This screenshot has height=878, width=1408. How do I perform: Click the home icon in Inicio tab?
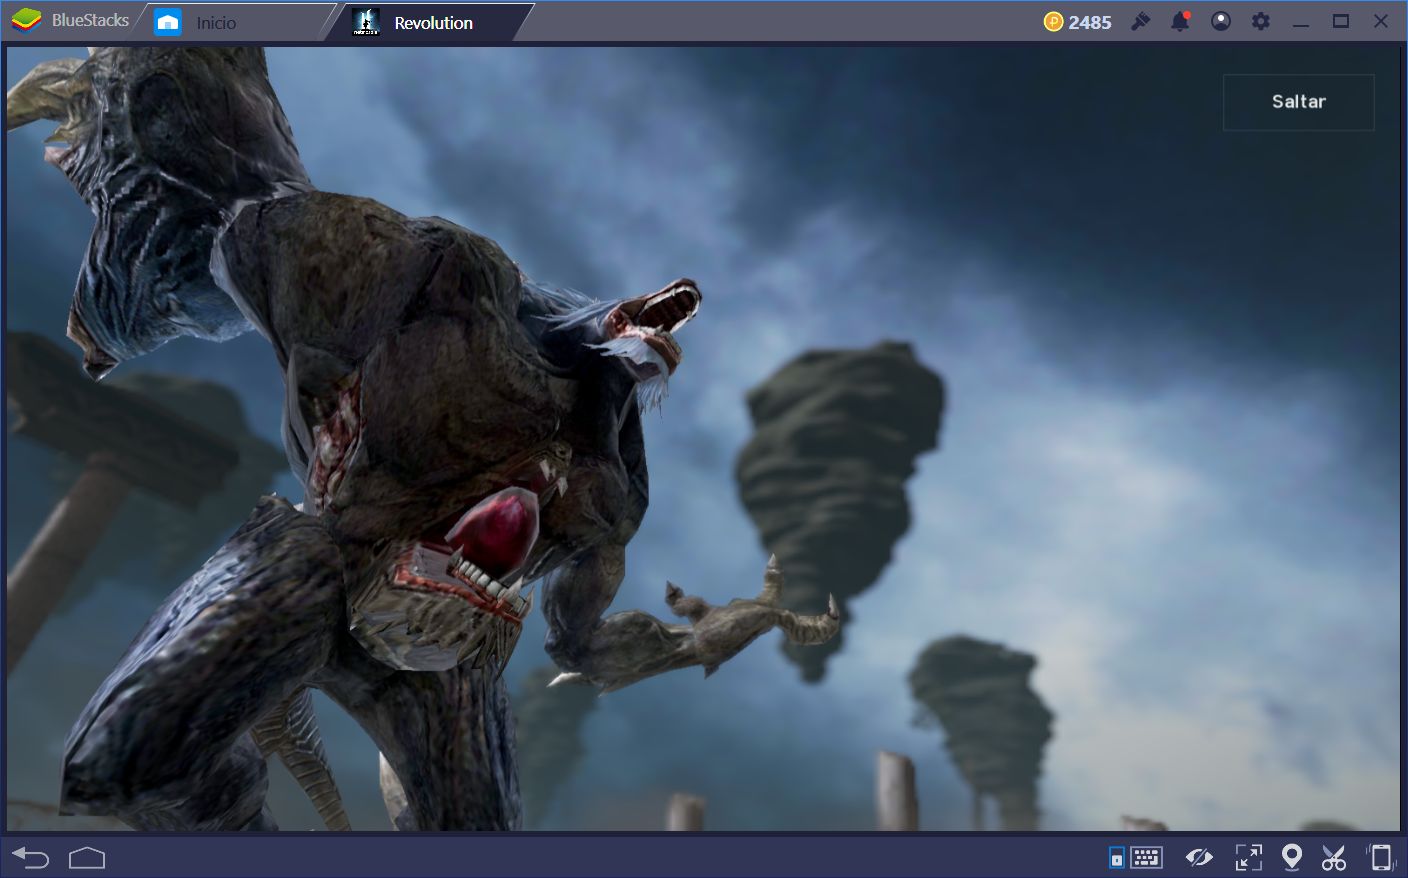coord(168,22)
